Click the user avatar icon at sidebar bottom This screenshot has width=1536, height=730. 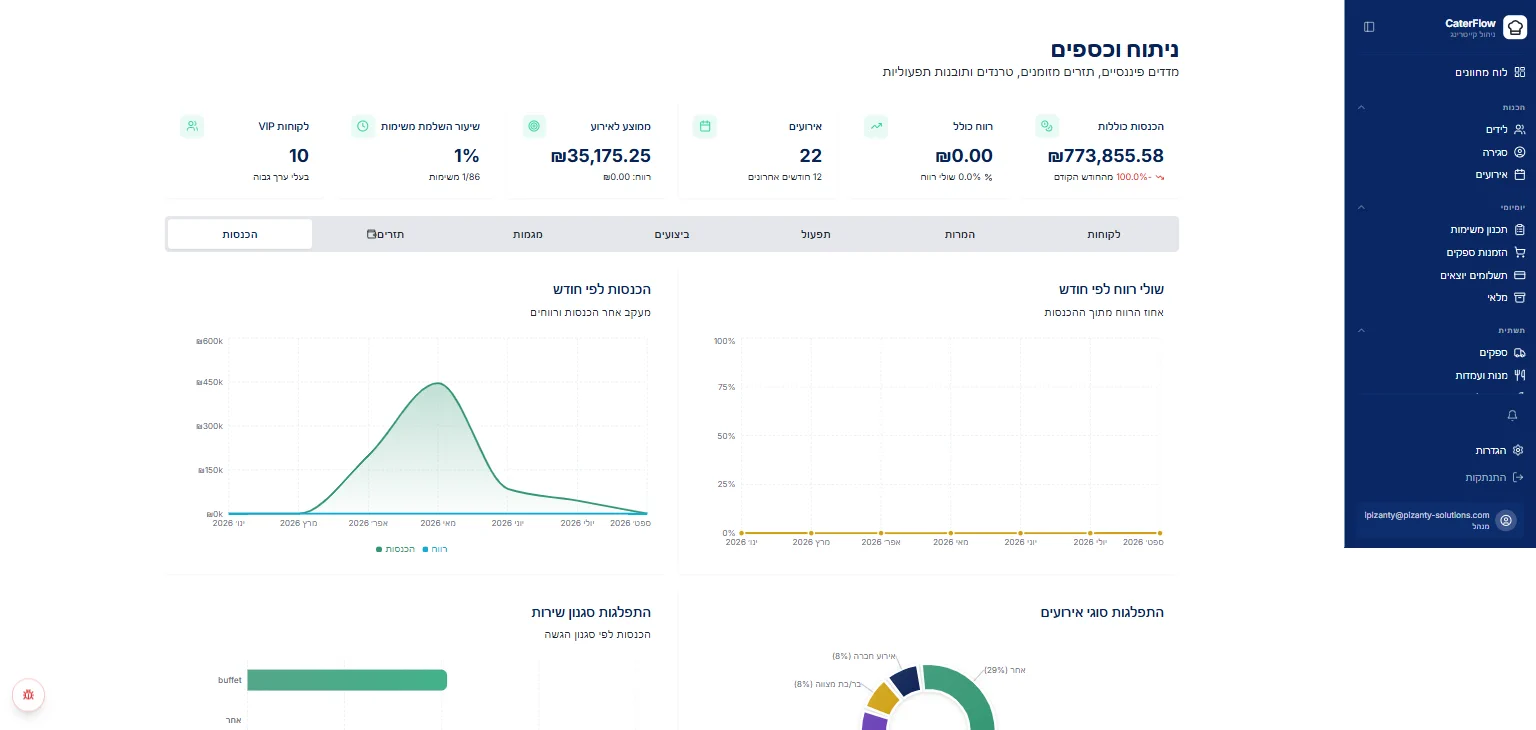tap(1506, 520)
